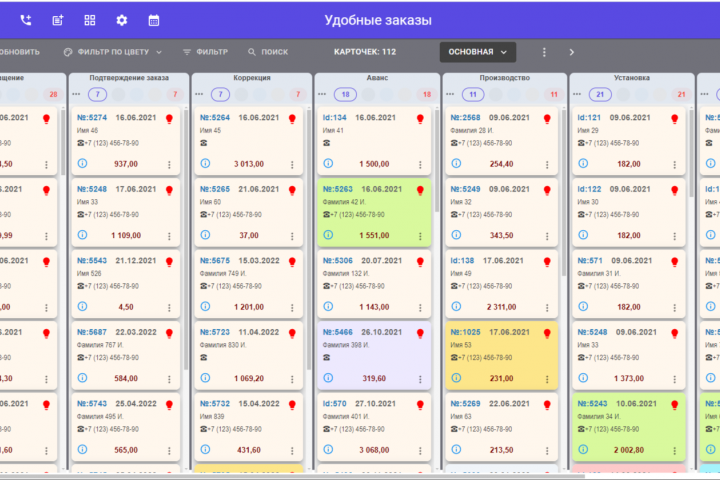This screenshot has height=480, width=720.
Task: Toggle blue 11 counter in Производство column
Action: tap(473, 95)
